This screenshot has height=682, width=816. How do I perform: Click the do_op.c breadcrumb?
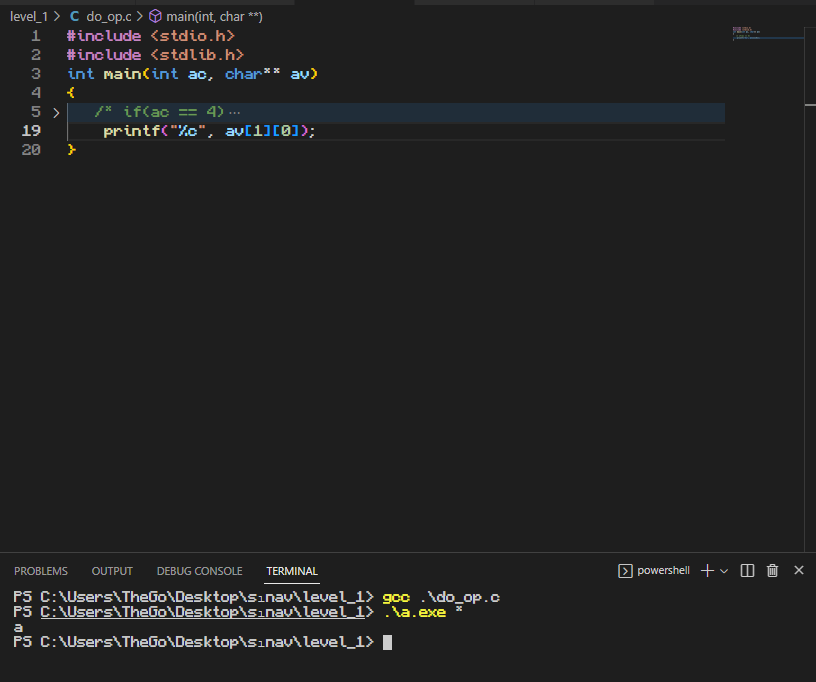coord(109,17)
